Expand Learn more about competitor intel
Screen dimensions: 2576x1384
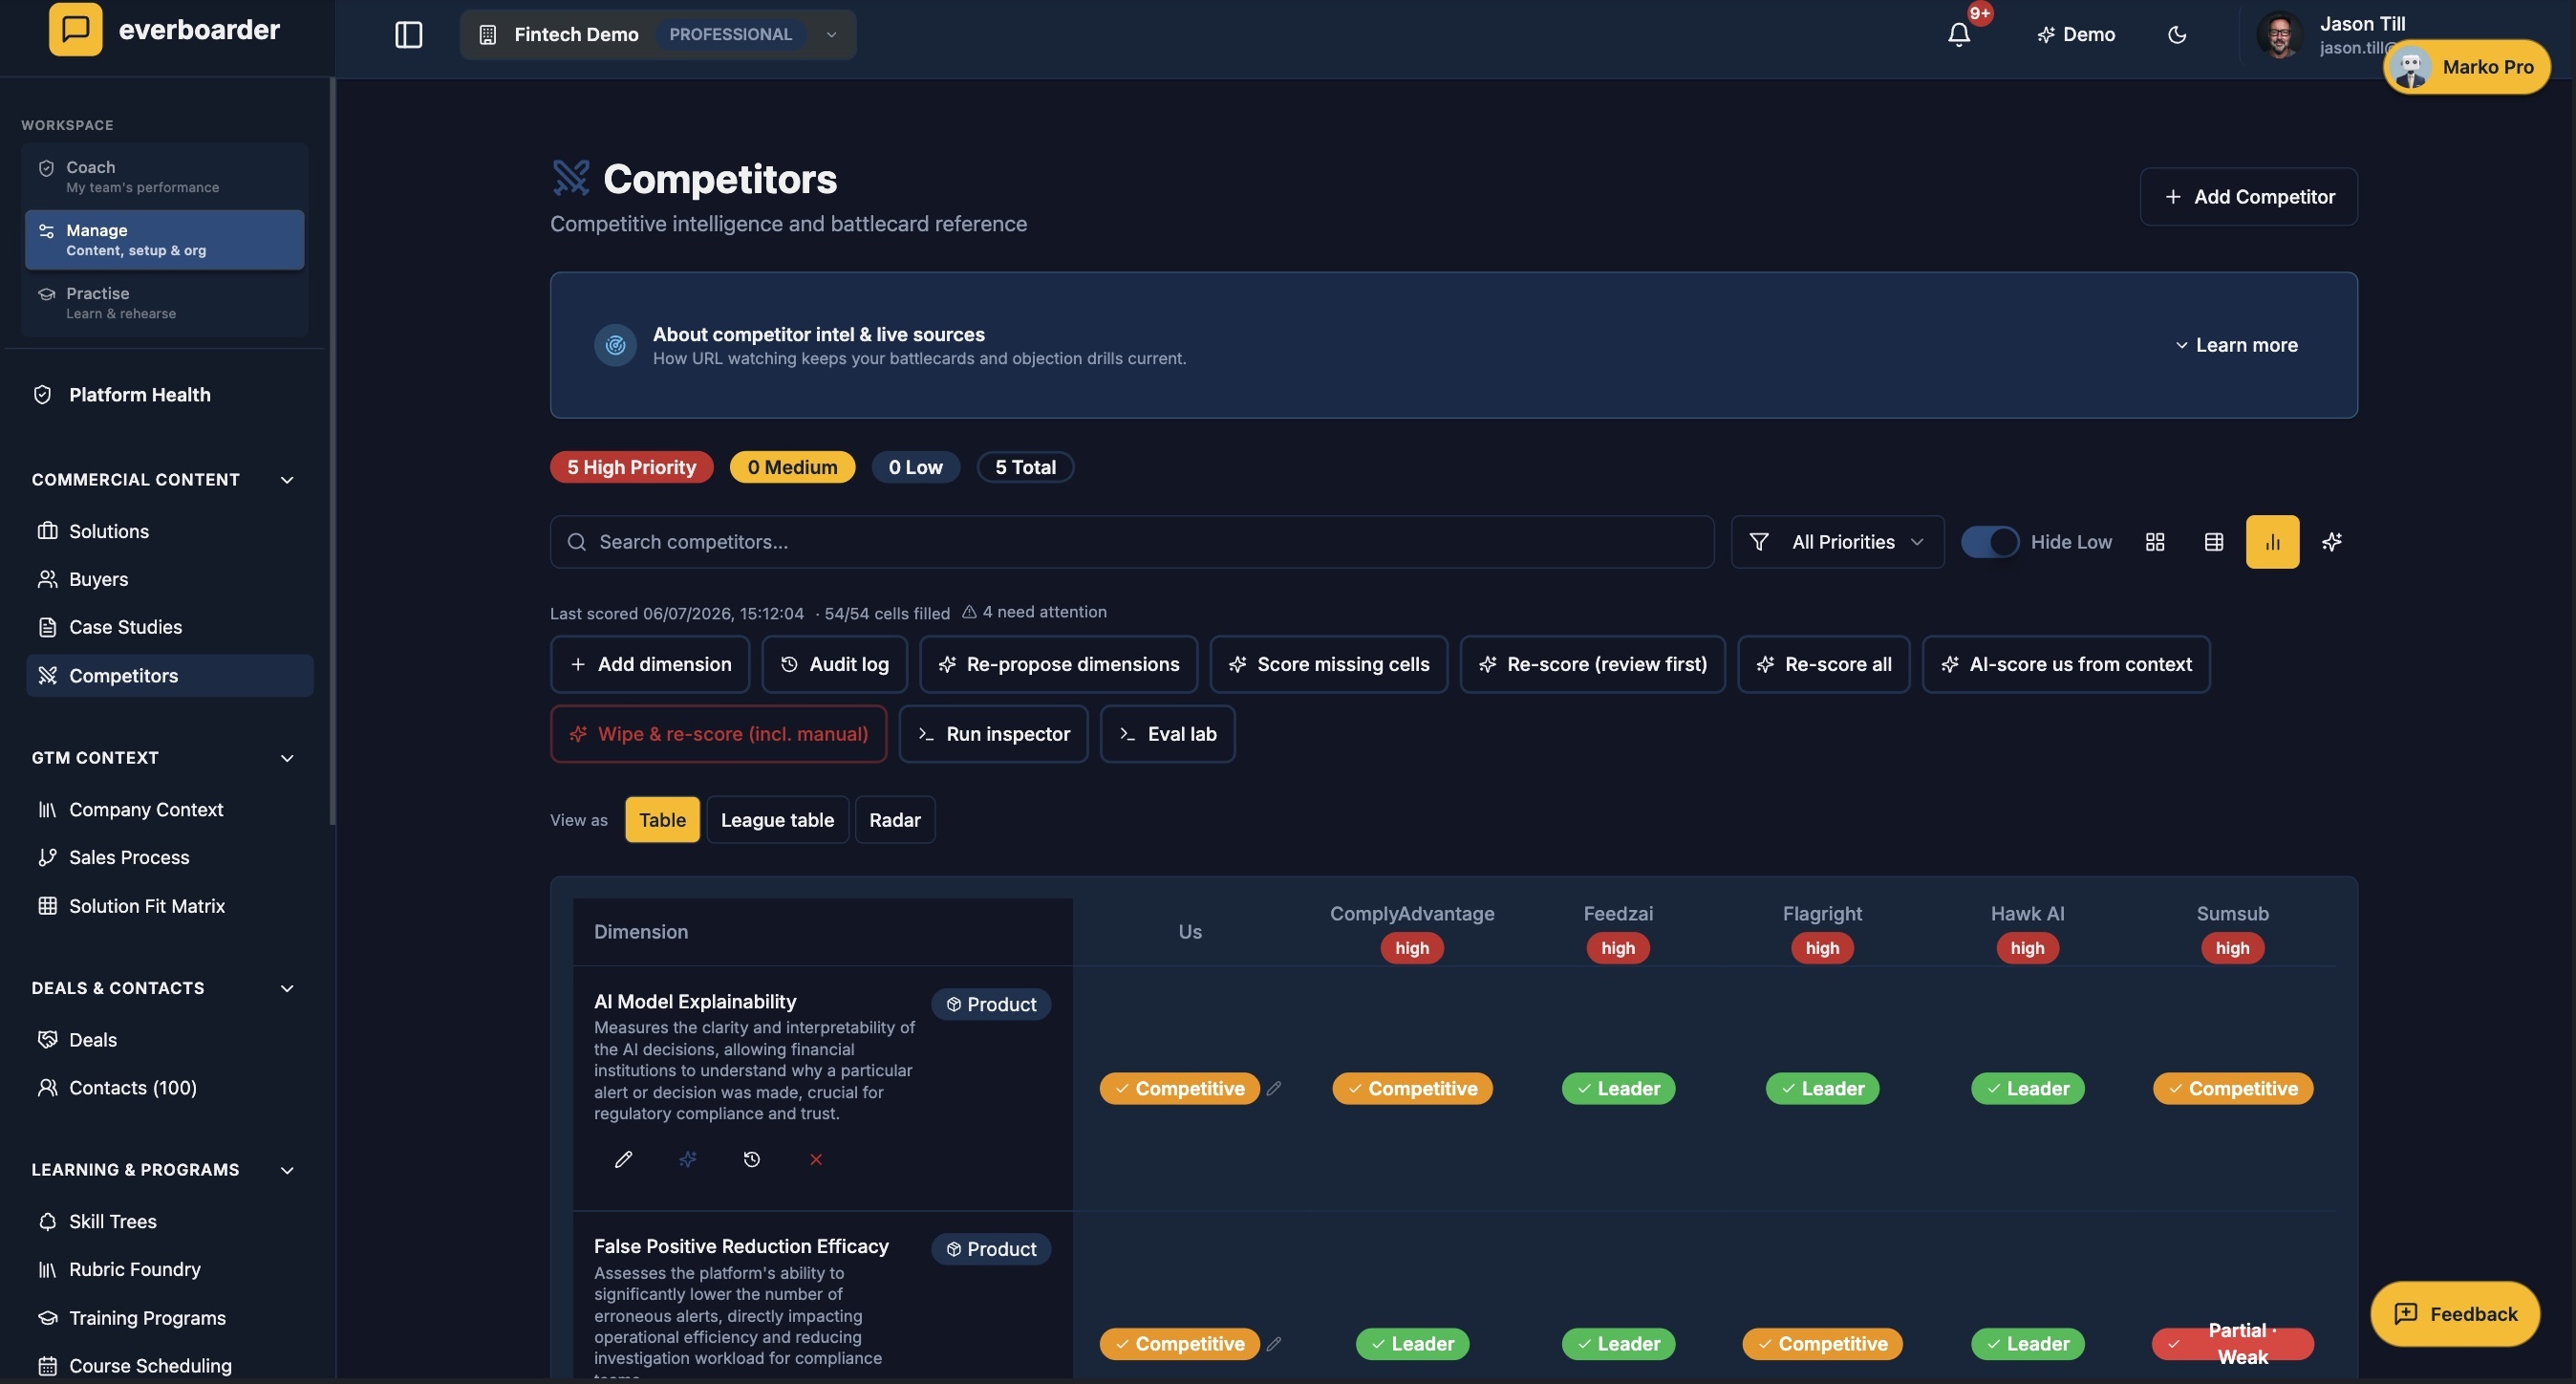pyautogui.click(x=2236, y=345)
